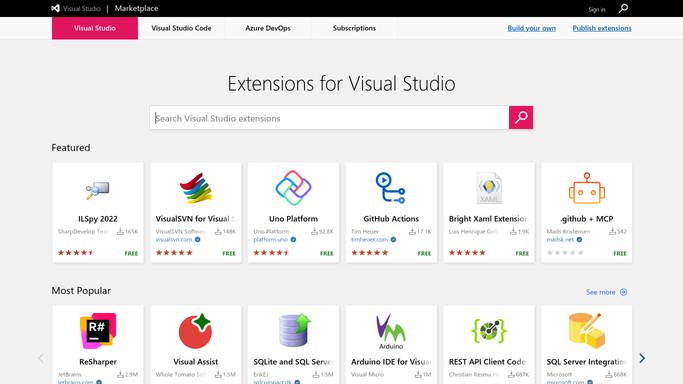Image resolution: width=683 pixels, height=384 pixels.
Task: Click the pink search magnifier button
Action: pyautogui.click(x=521, y=118)
